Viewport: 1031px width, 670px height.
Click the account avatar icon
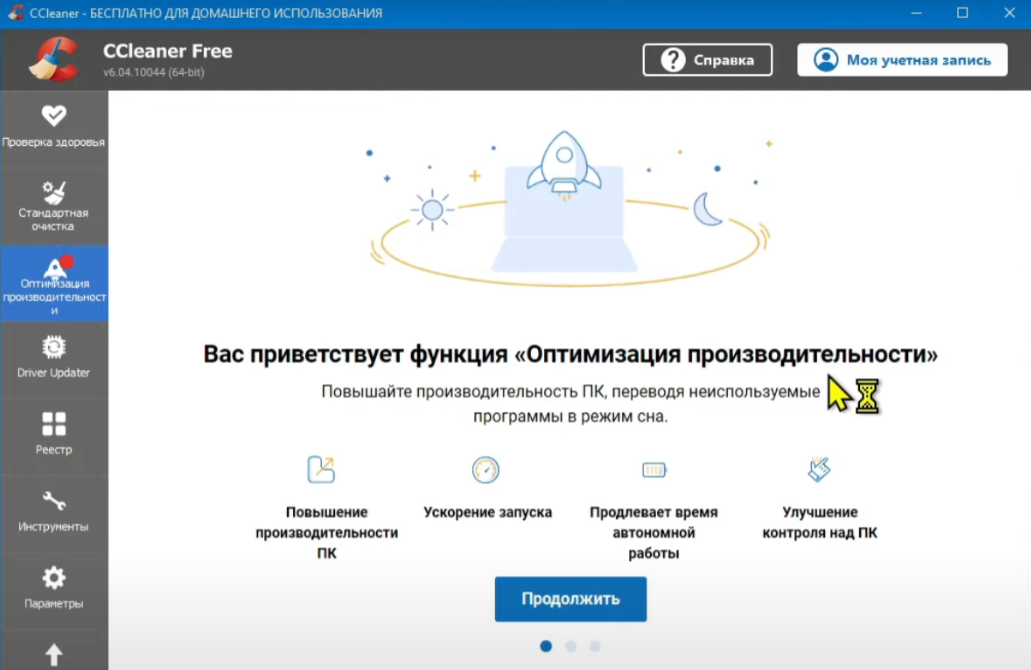[x=826, y=60]
